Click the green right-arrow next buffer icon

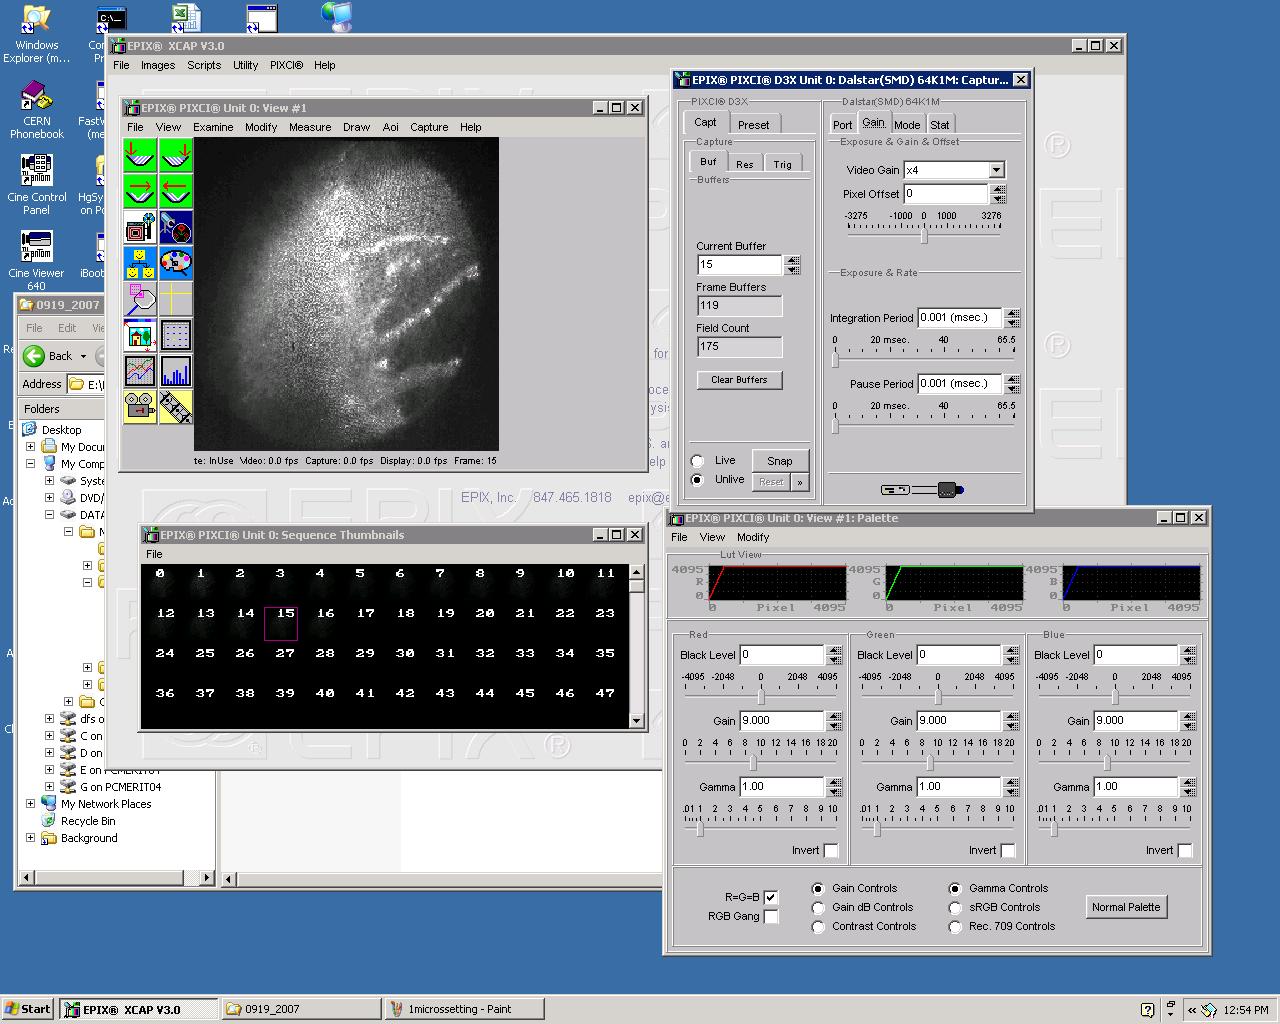pos(140,191)
